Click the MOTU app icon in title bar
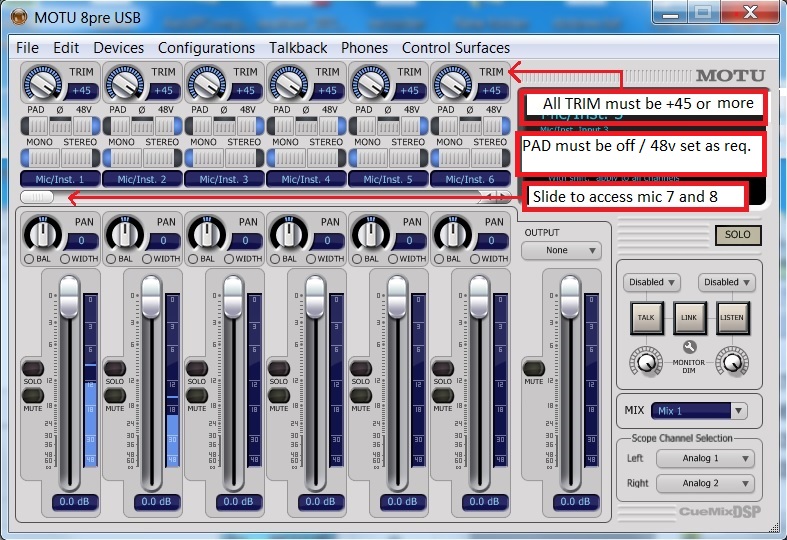Viewport: 787px width, 540px height. (x=19, y=17)
